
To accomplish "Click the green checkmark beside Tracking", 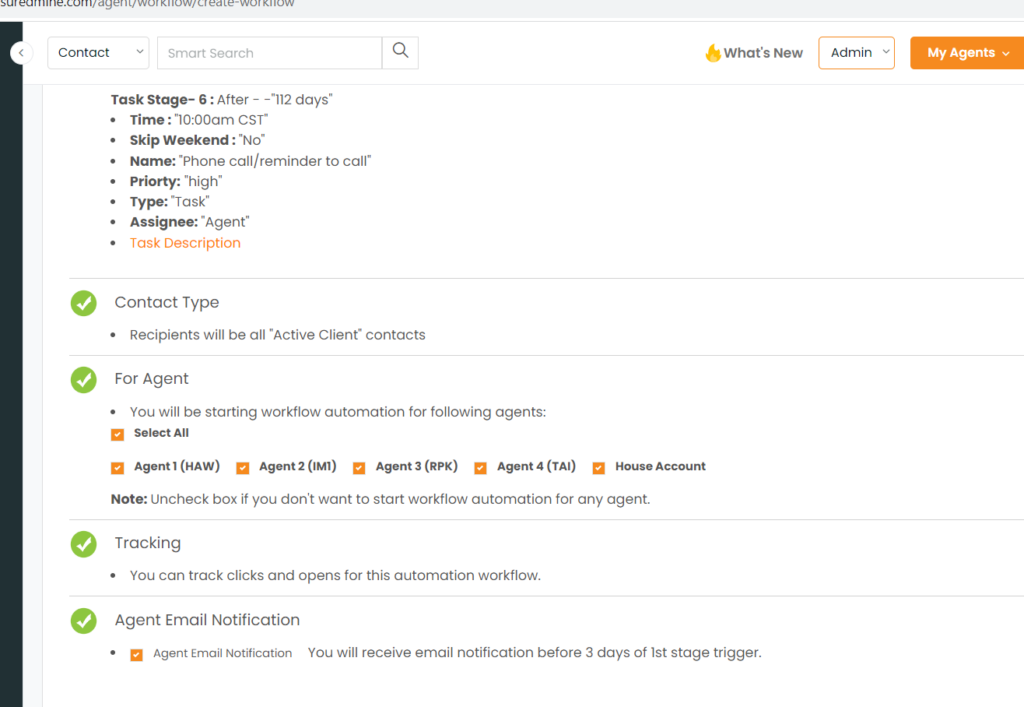I will (x=83, y=544).
